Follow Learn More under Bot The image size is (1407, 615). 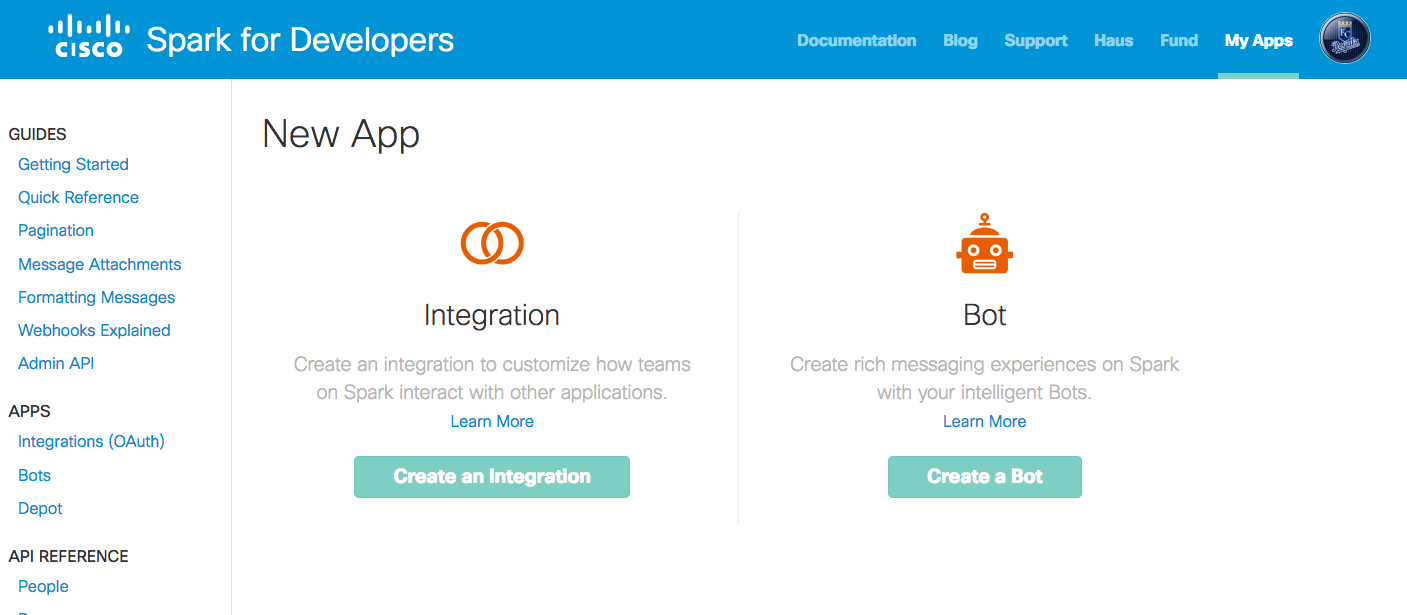985,422
